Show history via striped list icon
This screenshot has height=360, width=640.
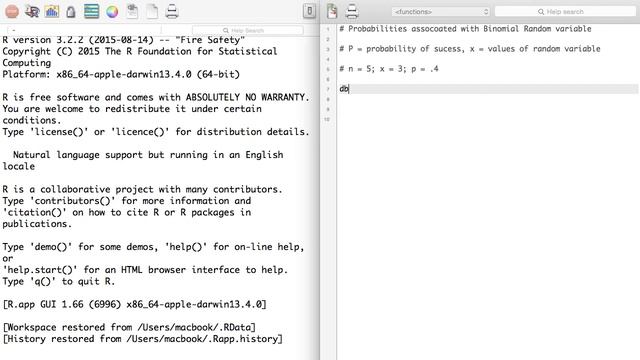91,11
